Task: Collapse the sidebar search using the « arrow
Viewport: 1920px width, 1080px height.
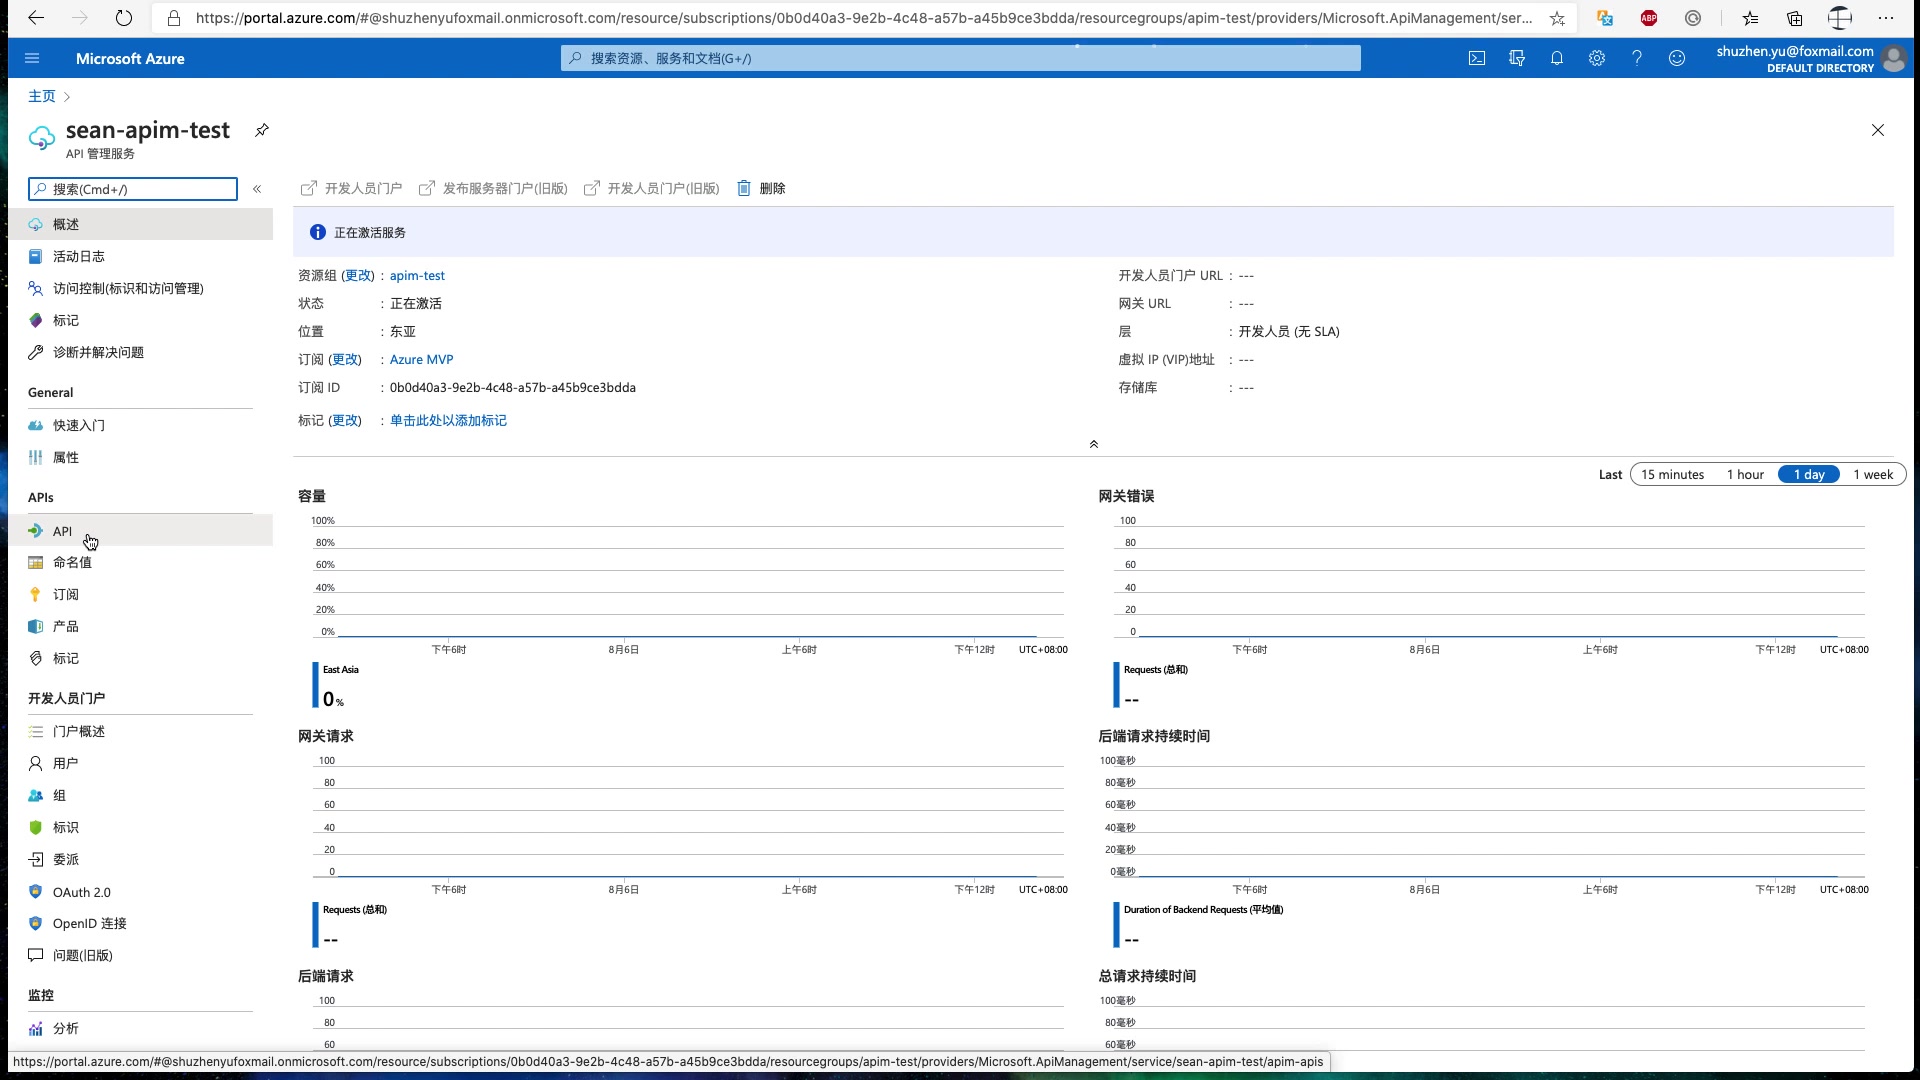Action: tap(257, 189)
